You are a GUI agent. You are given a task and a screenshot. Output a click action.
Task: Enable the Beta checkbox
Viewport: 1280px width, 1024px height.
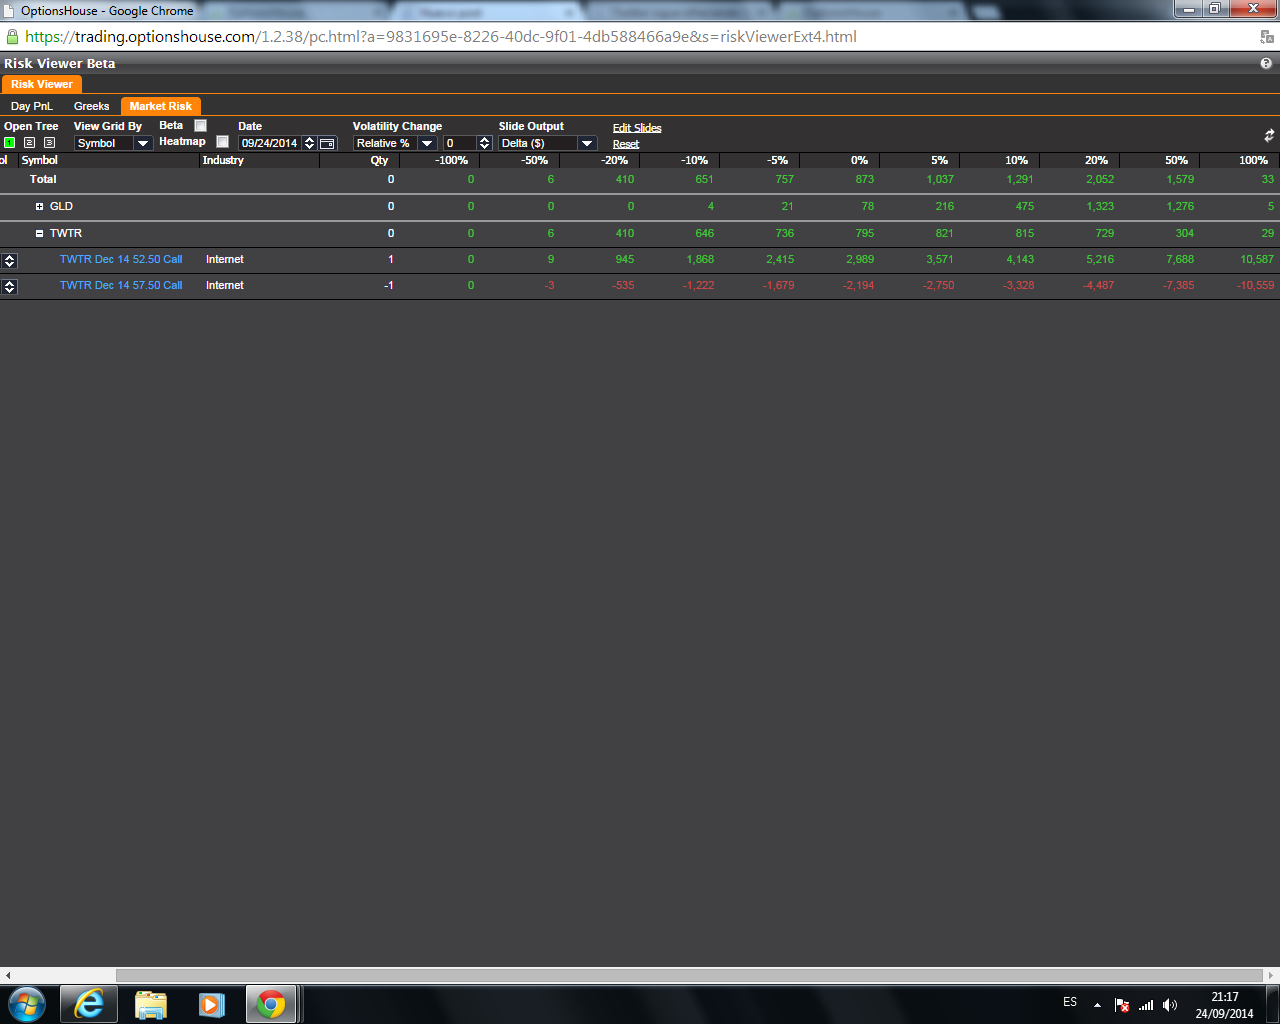tap(200, 126)
